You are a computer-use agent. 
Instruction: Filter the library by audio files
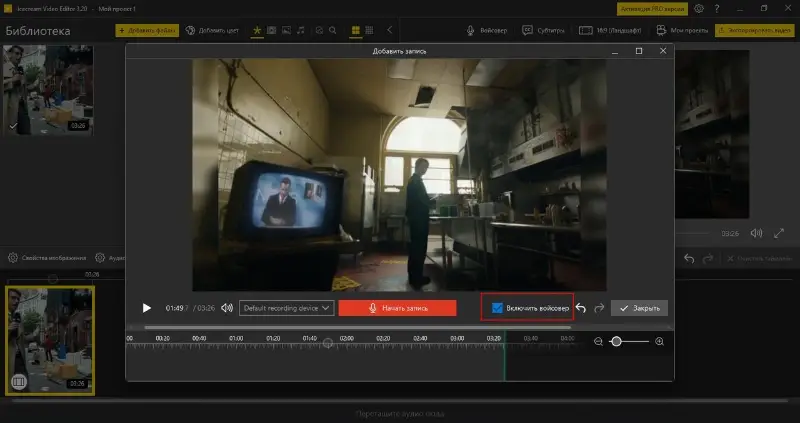301,31
